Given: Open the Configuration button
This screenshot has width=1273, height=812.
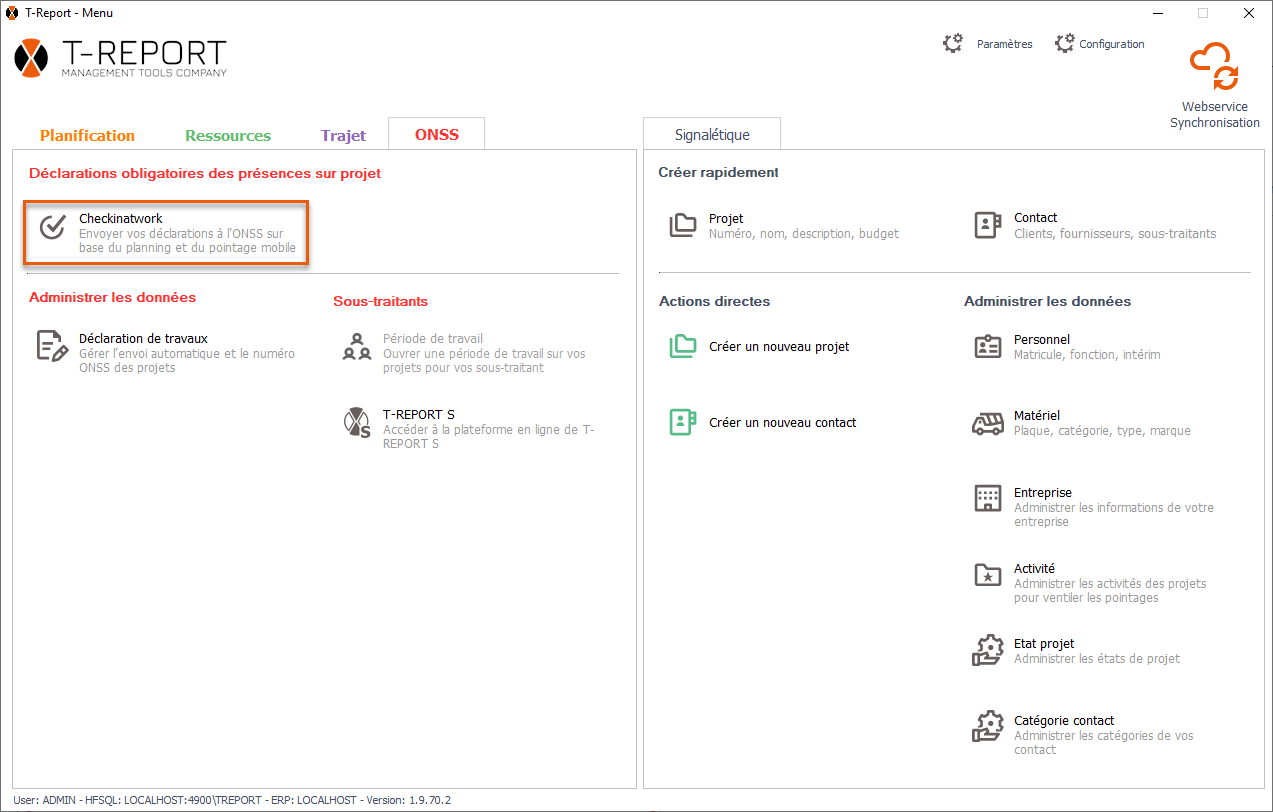Looking at the screenshot, I should pos(1100,44).
